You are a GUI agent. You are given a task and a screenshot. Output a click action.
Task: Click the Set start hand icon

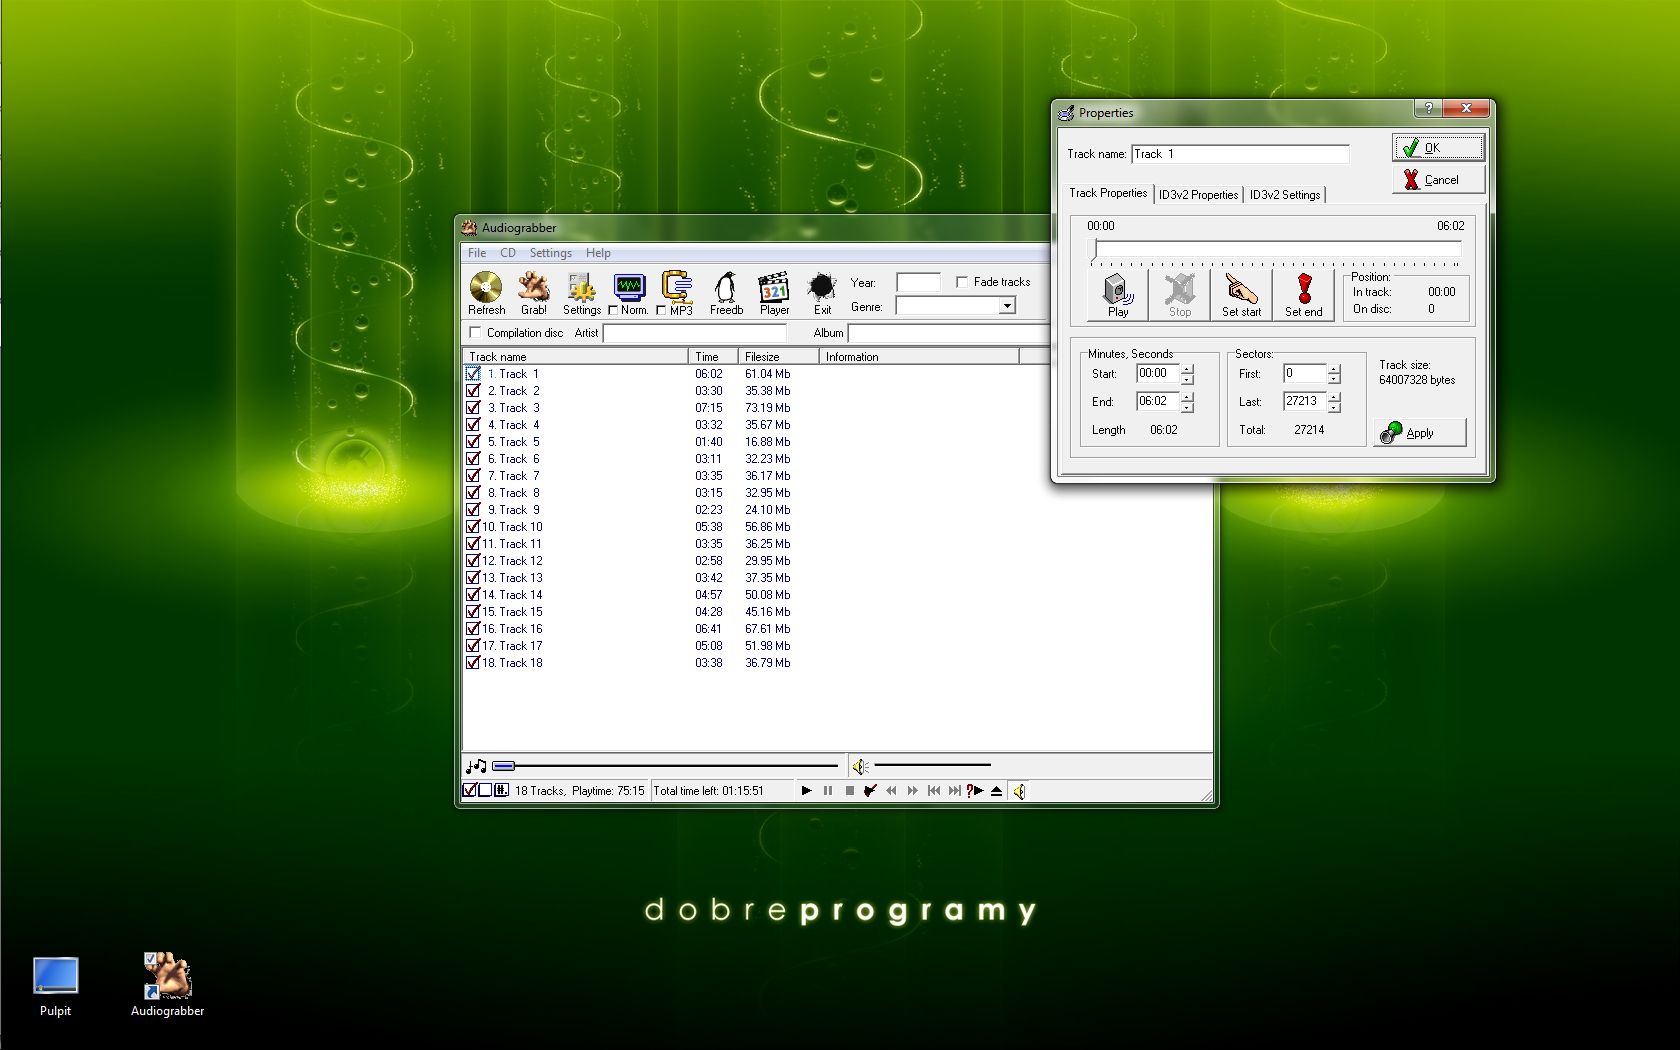point(1242,290)
